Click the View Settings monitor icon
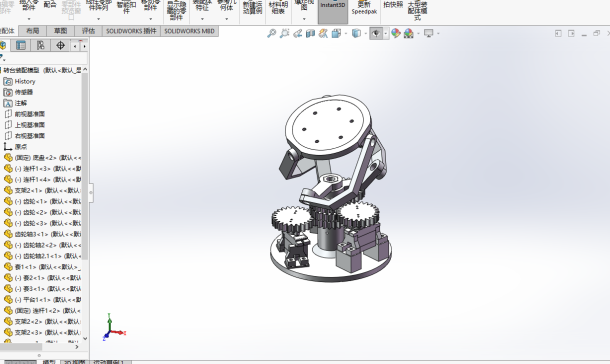610x364 pixels. [x=428, y=33]
